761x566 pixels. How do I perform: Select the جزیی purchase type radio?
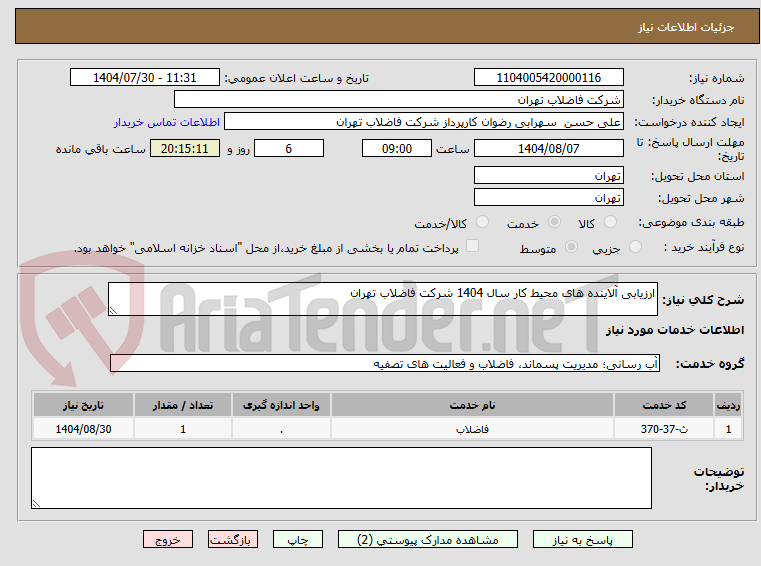click(x=635, y=247)
